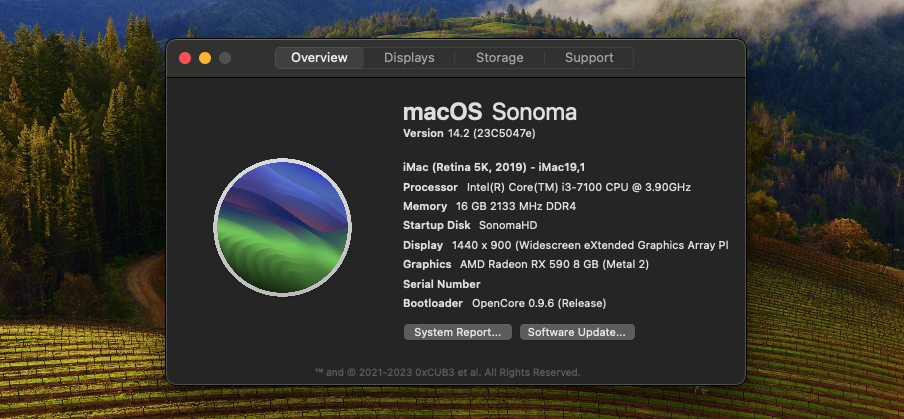Click the Serial Number label
This screenshot has width=904, height=419.
(441, 284)
